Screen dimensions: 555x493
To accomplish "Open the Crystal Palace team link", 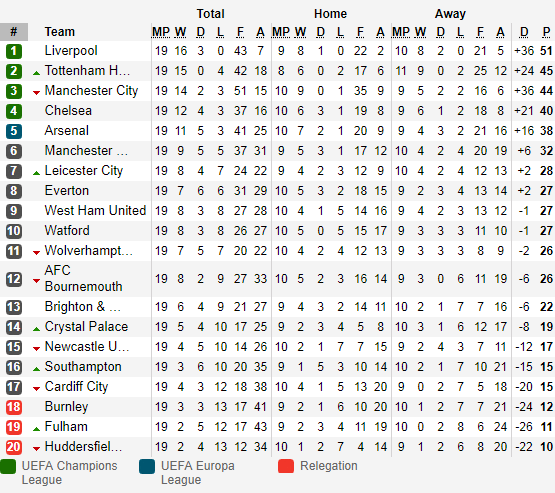I will tap(86, 326).
